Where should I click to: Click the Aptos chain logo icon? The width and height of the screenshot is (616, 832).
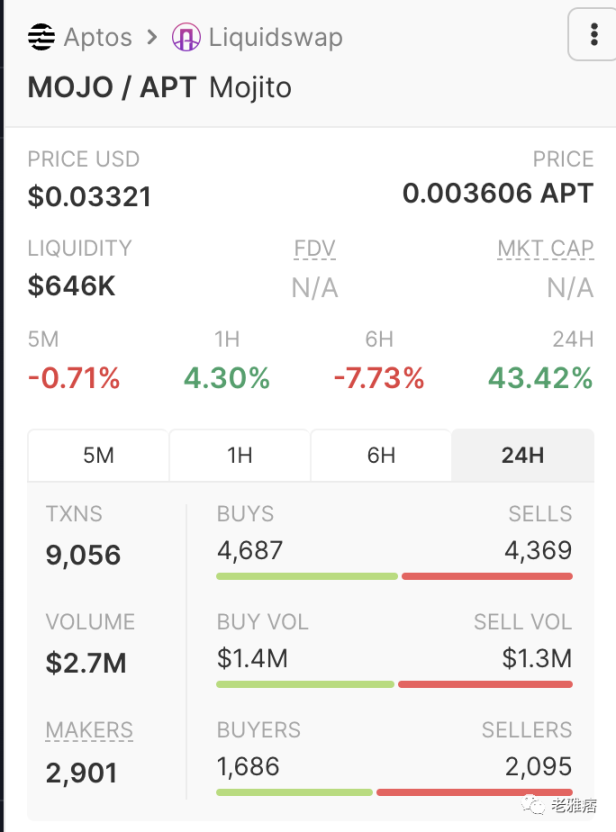[x=41, y=38]
